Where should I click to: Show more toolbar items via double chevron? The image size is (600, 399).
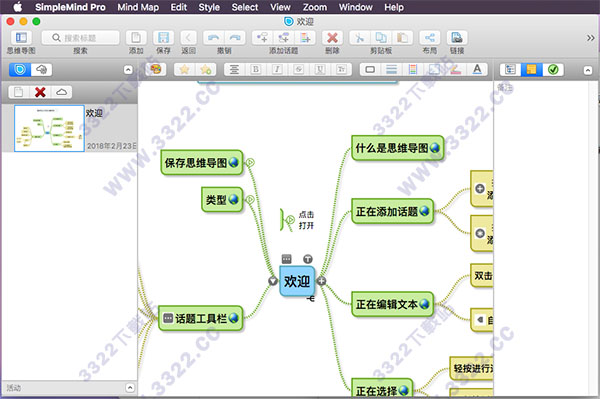(x=590, y=38)
